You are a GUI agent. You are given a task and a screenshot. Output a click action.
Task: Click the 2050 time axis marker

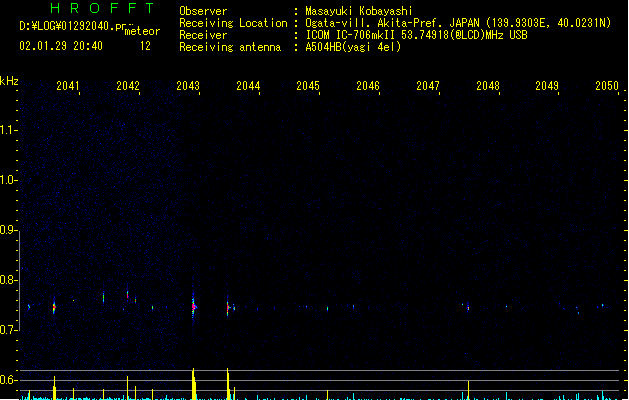click(x=607, y=85)
